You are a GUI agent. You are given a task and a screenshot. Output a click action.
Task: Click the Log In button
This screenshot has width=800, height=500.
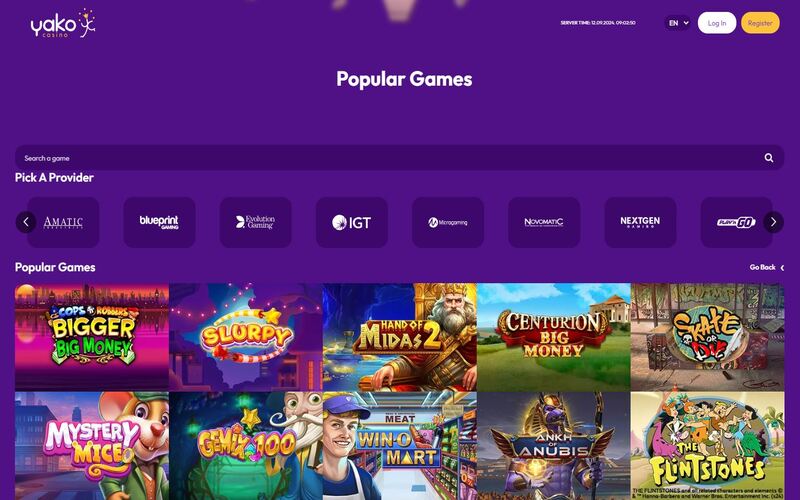pos(717,23)
